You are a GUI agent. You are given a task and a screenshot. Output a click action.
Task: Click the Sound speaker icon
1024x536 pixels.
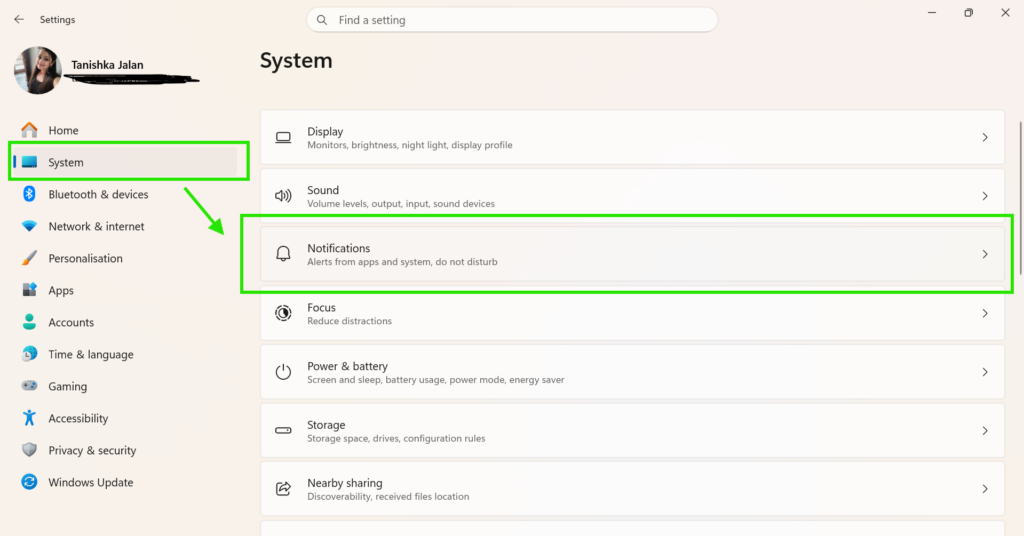pos(283,196)
